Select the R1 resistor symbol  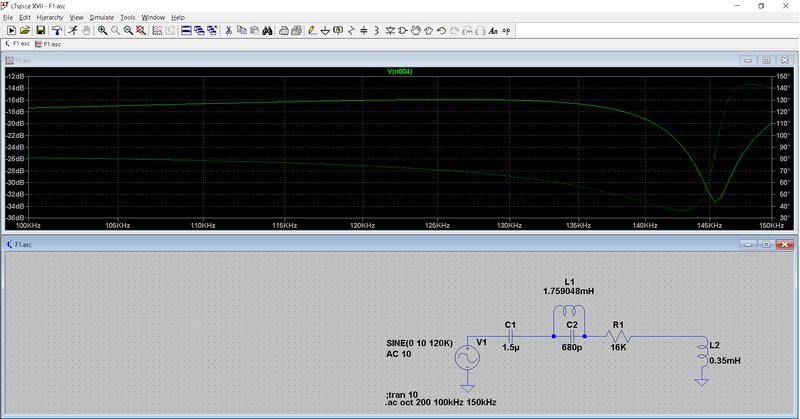pos(618,336)
